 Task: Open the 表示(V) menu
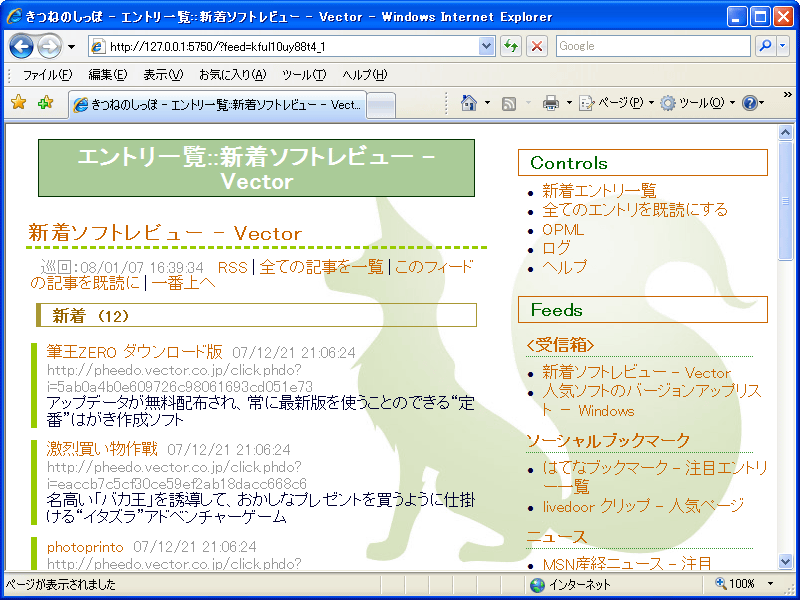tap(163, 76)
